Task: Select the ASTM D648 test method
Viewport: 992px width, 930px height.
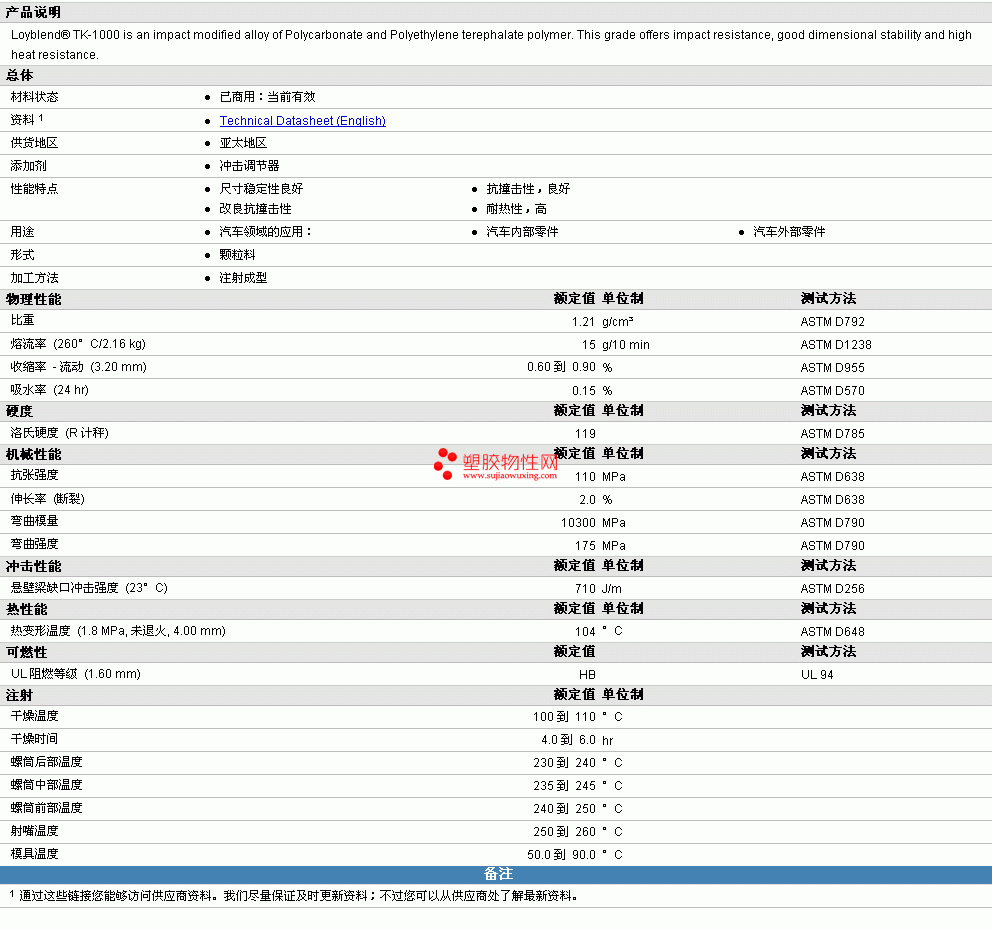Action: (x=832, y=631)
